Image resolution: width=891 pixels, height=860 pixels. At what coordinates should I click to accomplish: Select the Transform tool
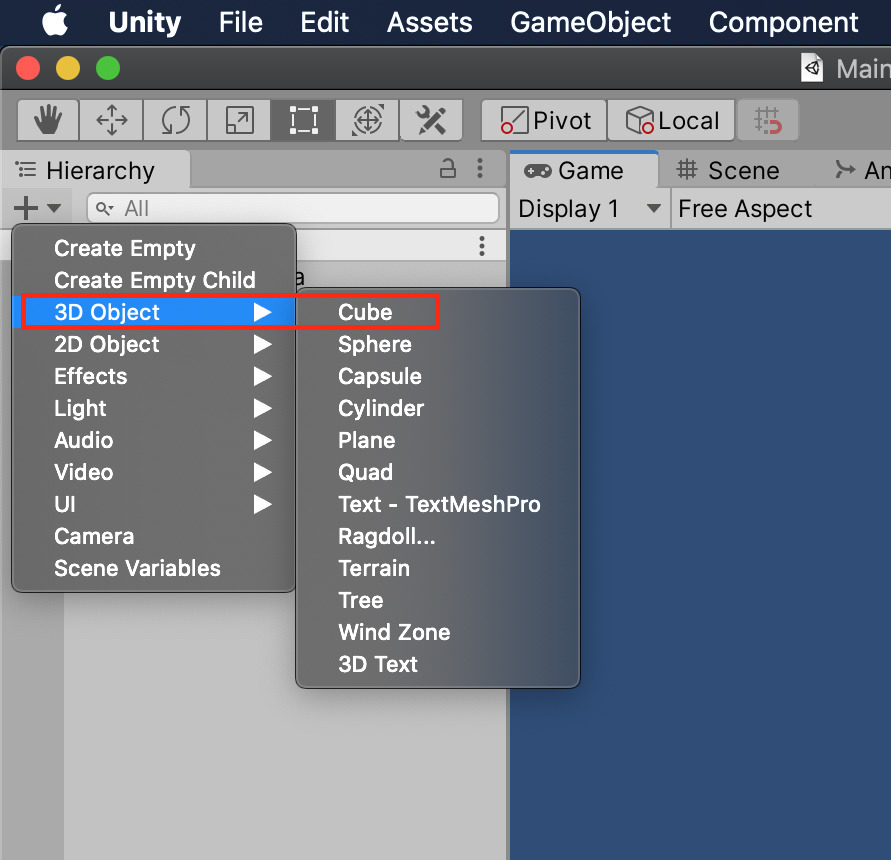point(366,120)
